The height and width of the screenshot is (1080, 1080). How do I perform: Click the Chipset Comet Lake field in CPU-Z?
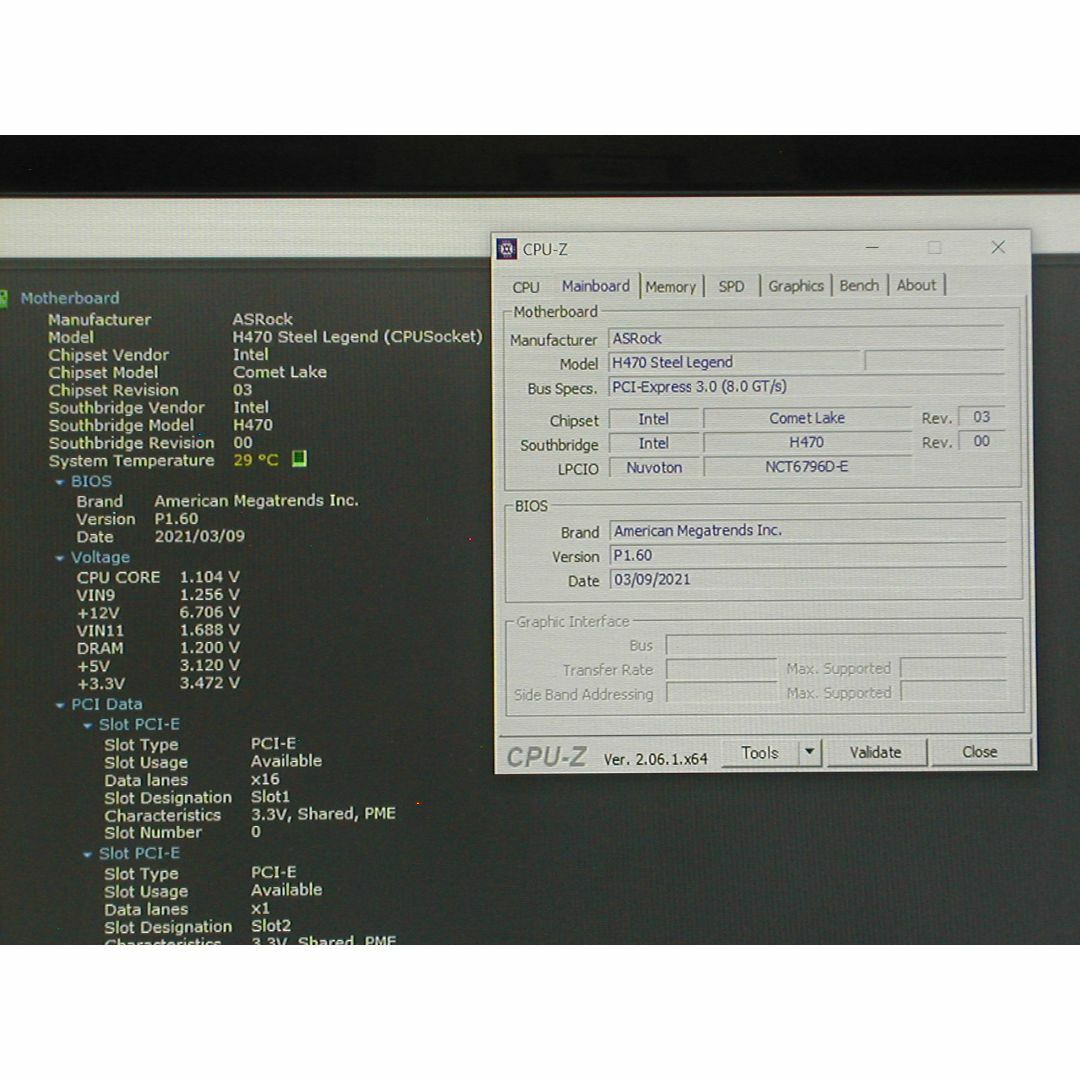coord(807,418)
